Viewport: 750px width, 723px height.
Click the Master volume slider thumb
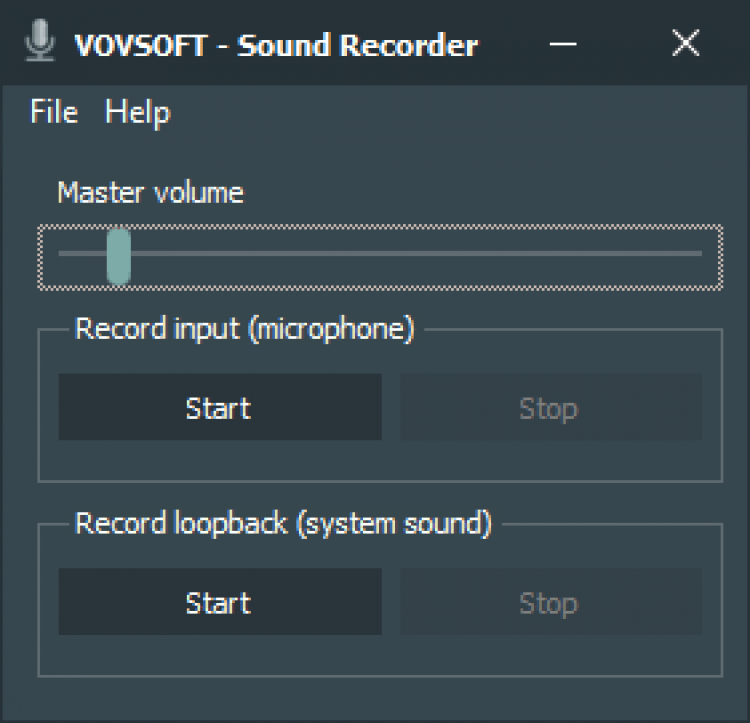[119, 256]
